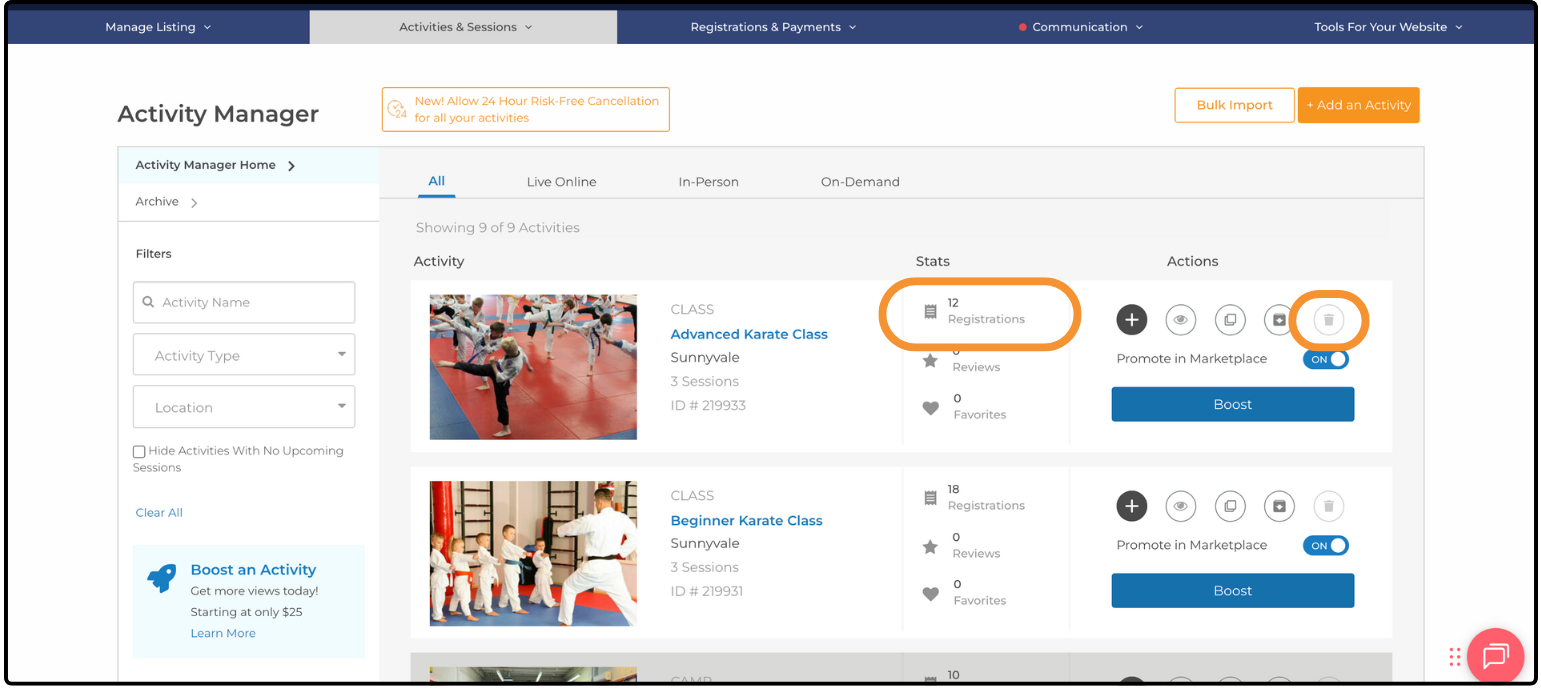Archive the Advanced Karate Class activity
Screen dimensions: 1541x689
point(1279,320)
